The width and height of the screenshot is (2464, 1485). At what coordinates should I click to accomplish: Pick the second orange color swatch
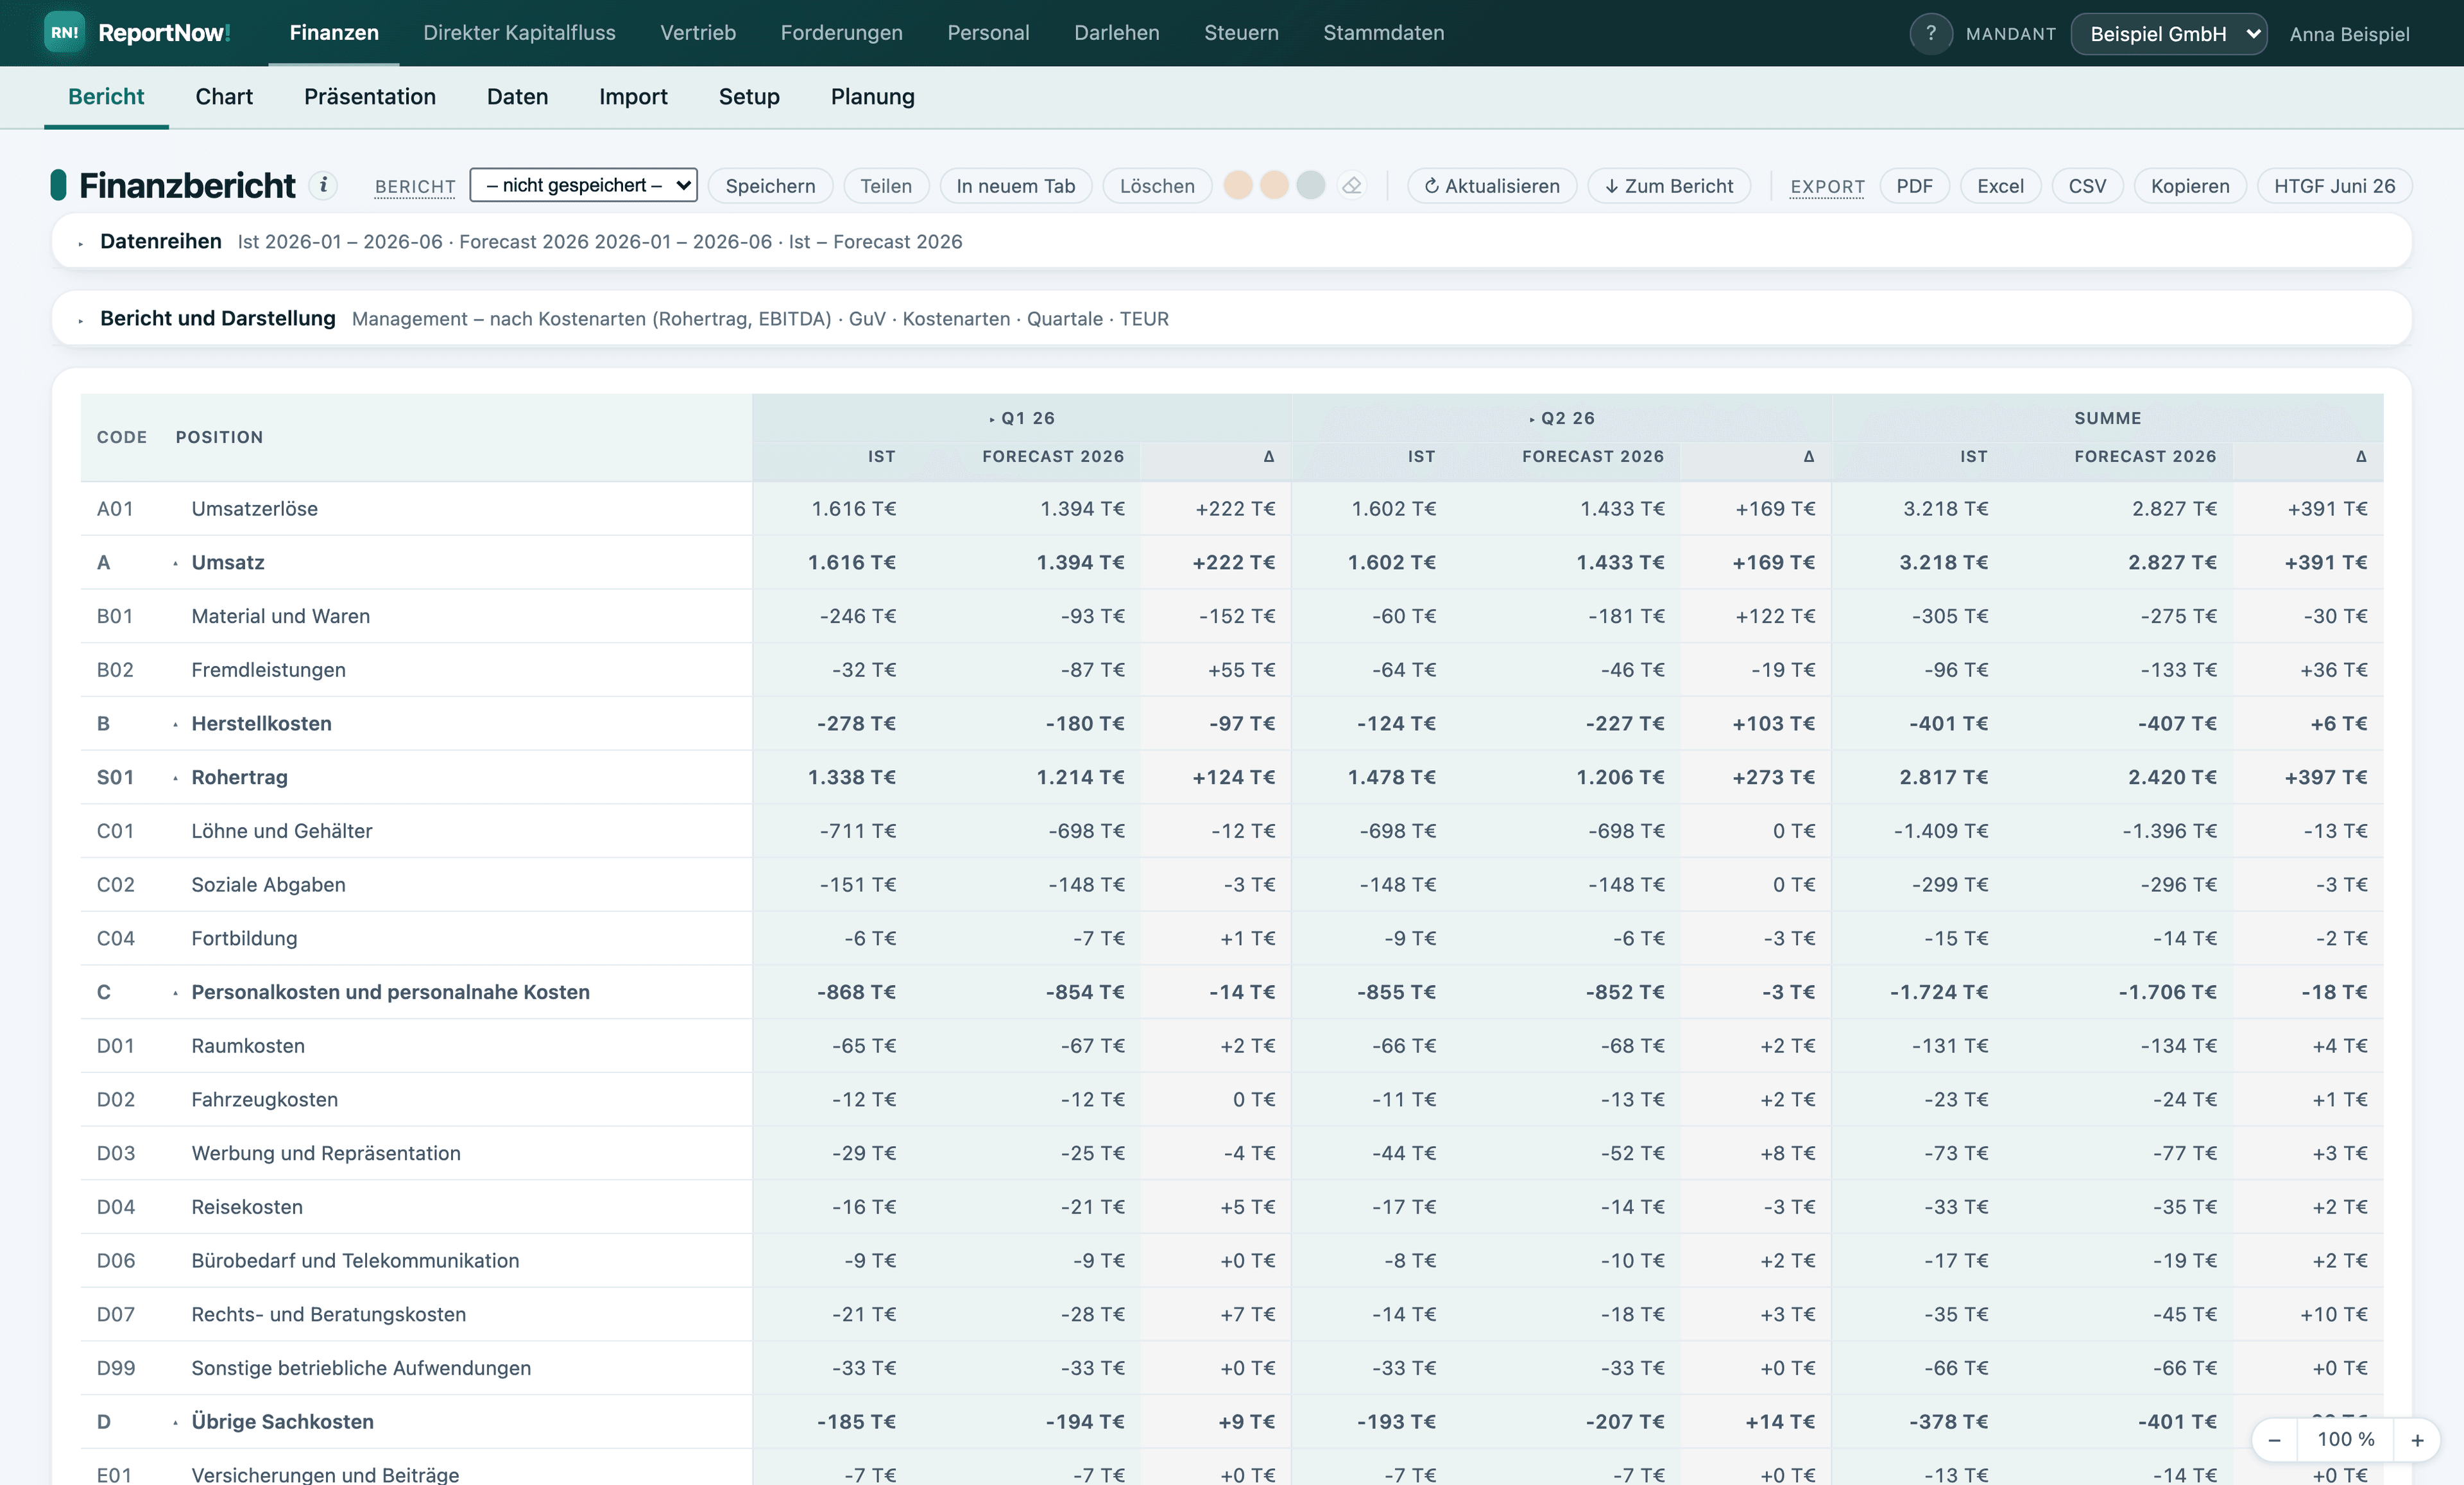[x=1274, y=185]
